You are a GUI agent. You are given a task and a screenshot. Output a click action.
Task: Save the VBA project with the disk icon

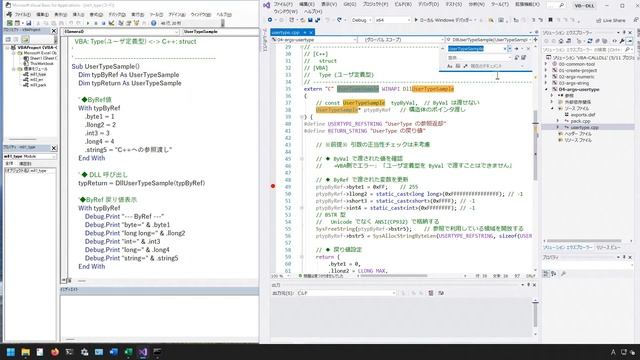(x=29, y=23)
